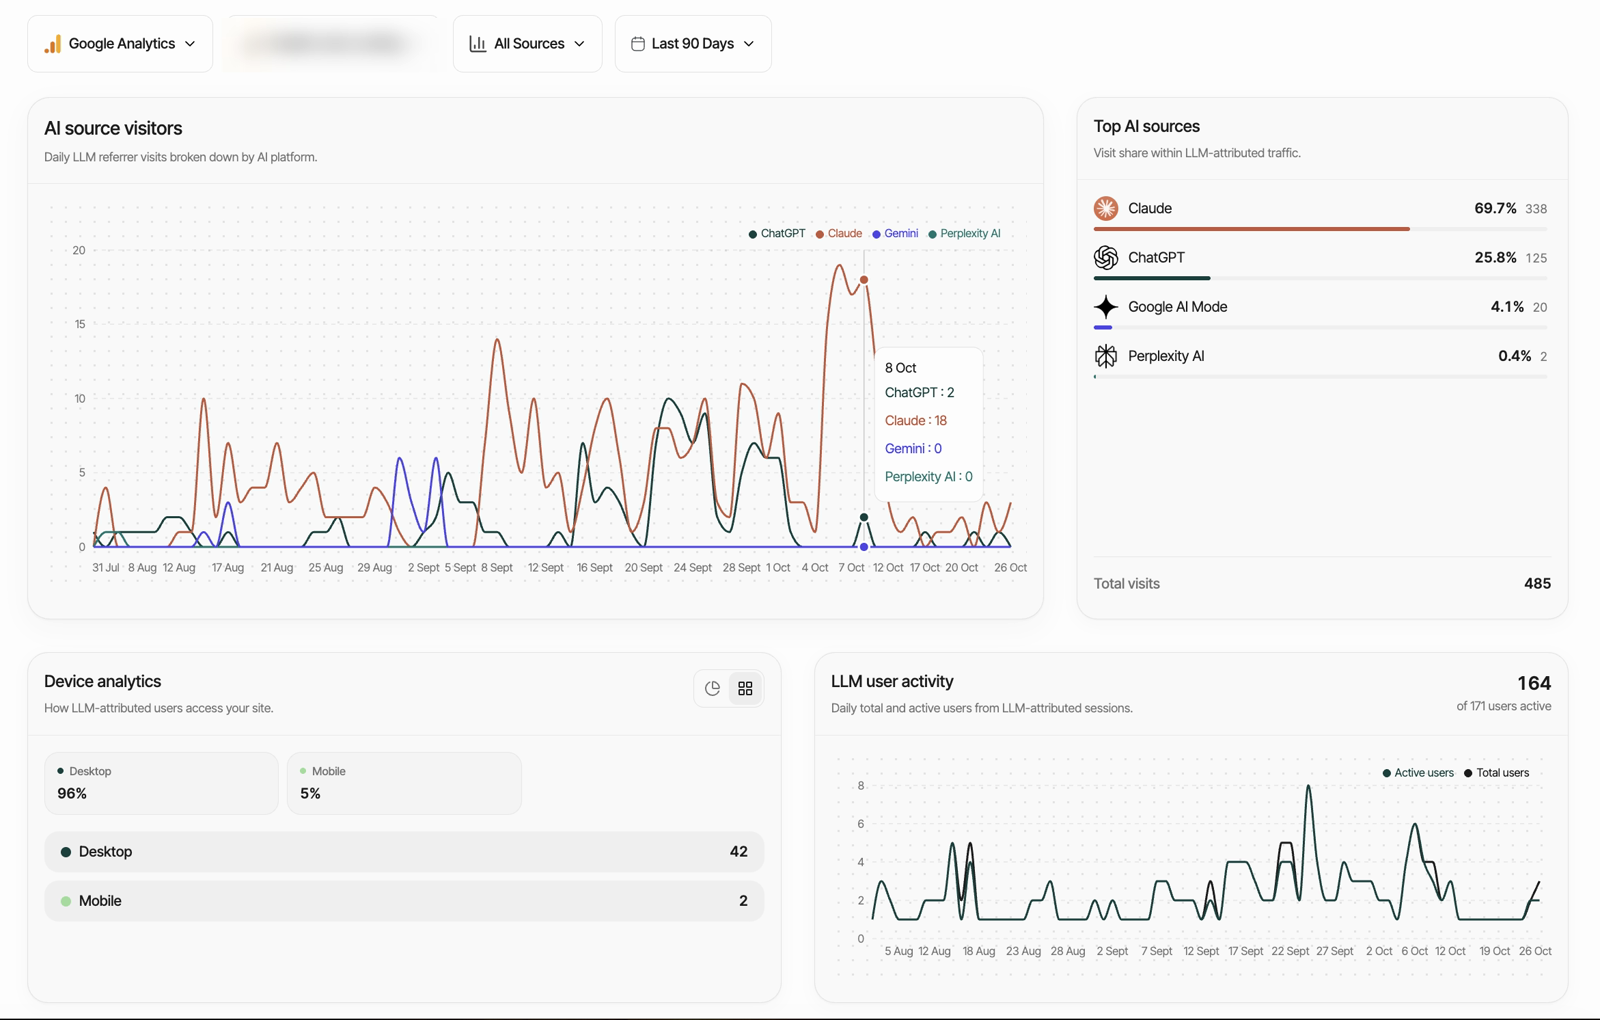Toggle Total users legend in LLM activity chart
1600x1020 pixels.
pyautogui.click(x=1496, y=773)
